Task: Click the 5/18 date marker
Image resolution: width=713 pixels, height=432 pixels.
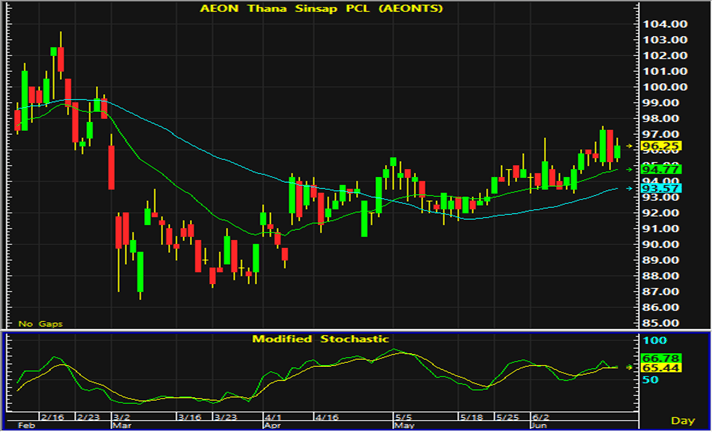Action: [x=472, y=417]
